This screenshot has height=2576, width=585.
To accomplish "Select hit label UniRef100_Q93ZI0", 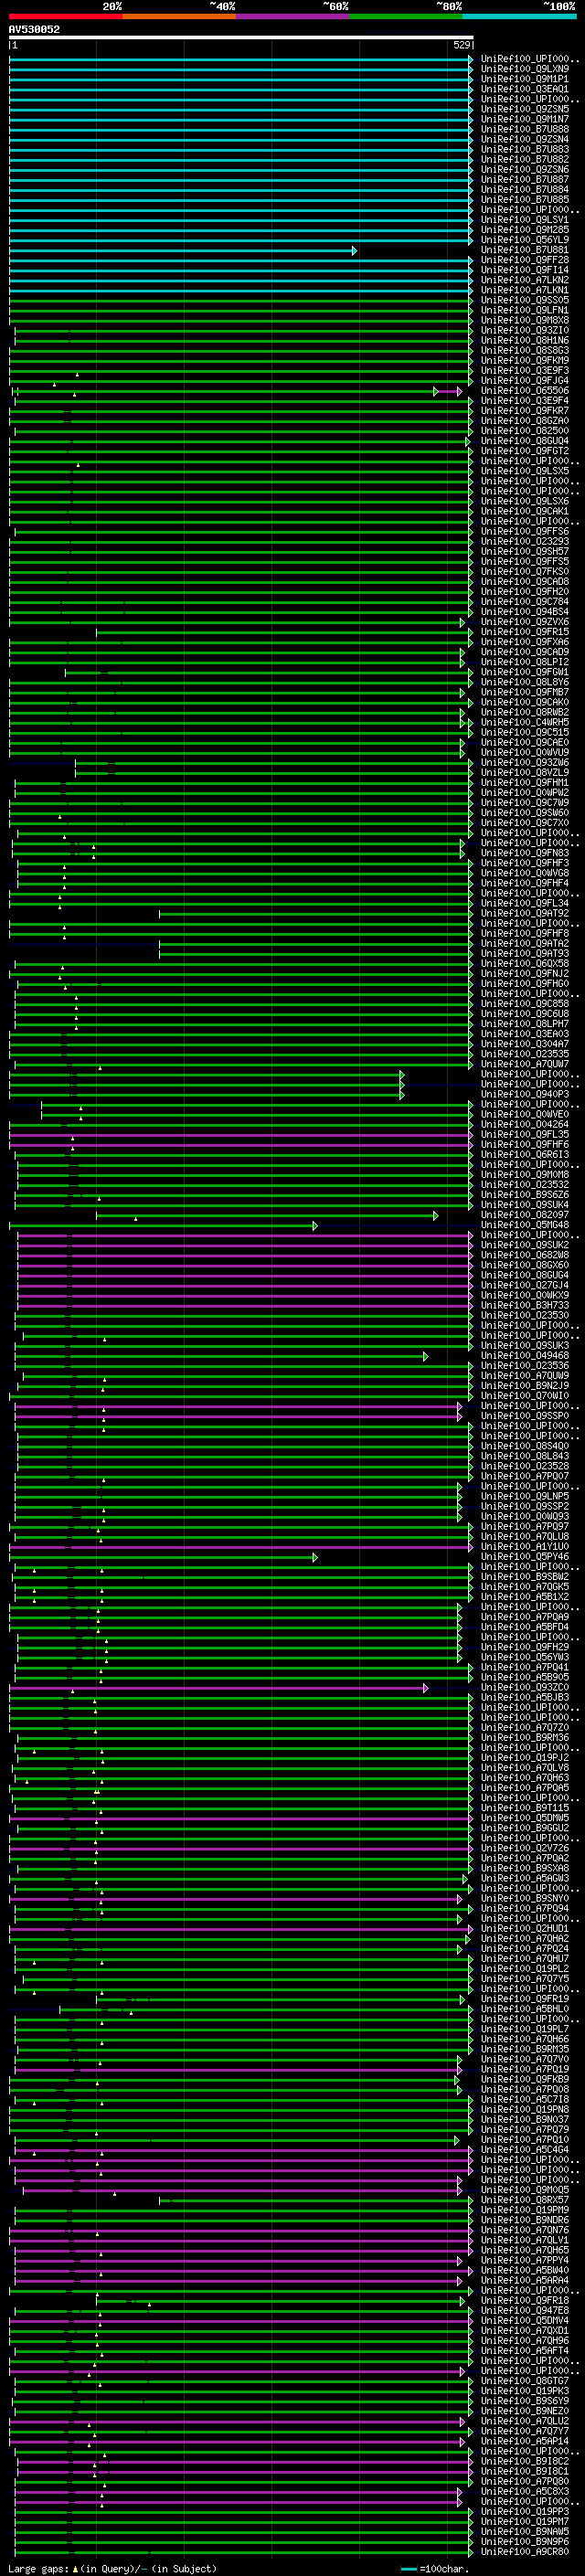I will pos(525,330).
